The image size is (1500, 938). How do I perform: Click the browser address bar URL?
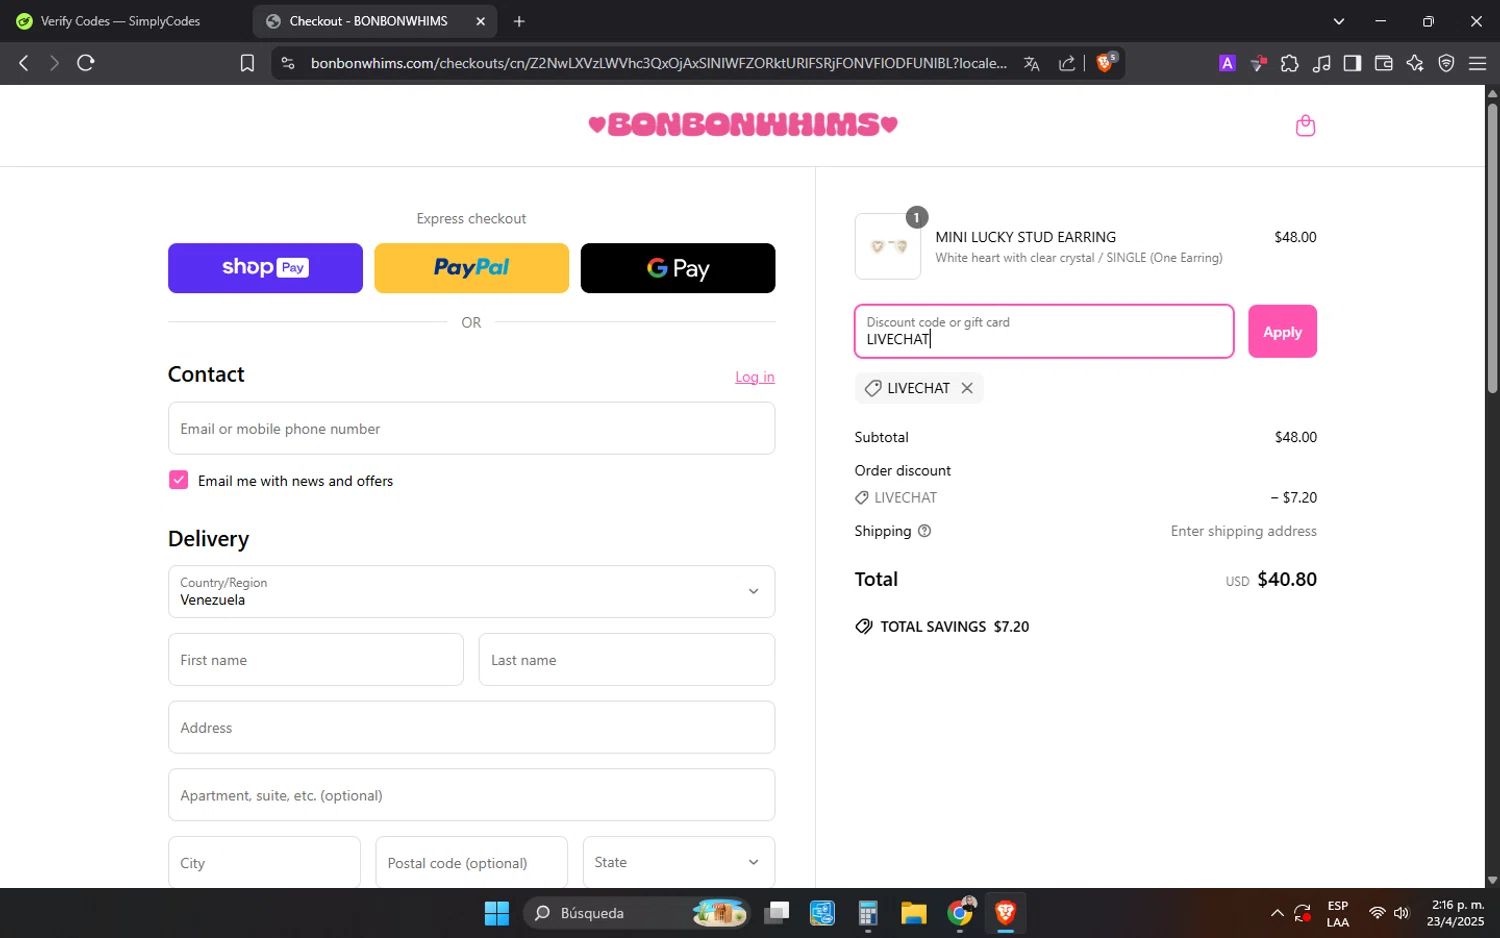(658, 63)
